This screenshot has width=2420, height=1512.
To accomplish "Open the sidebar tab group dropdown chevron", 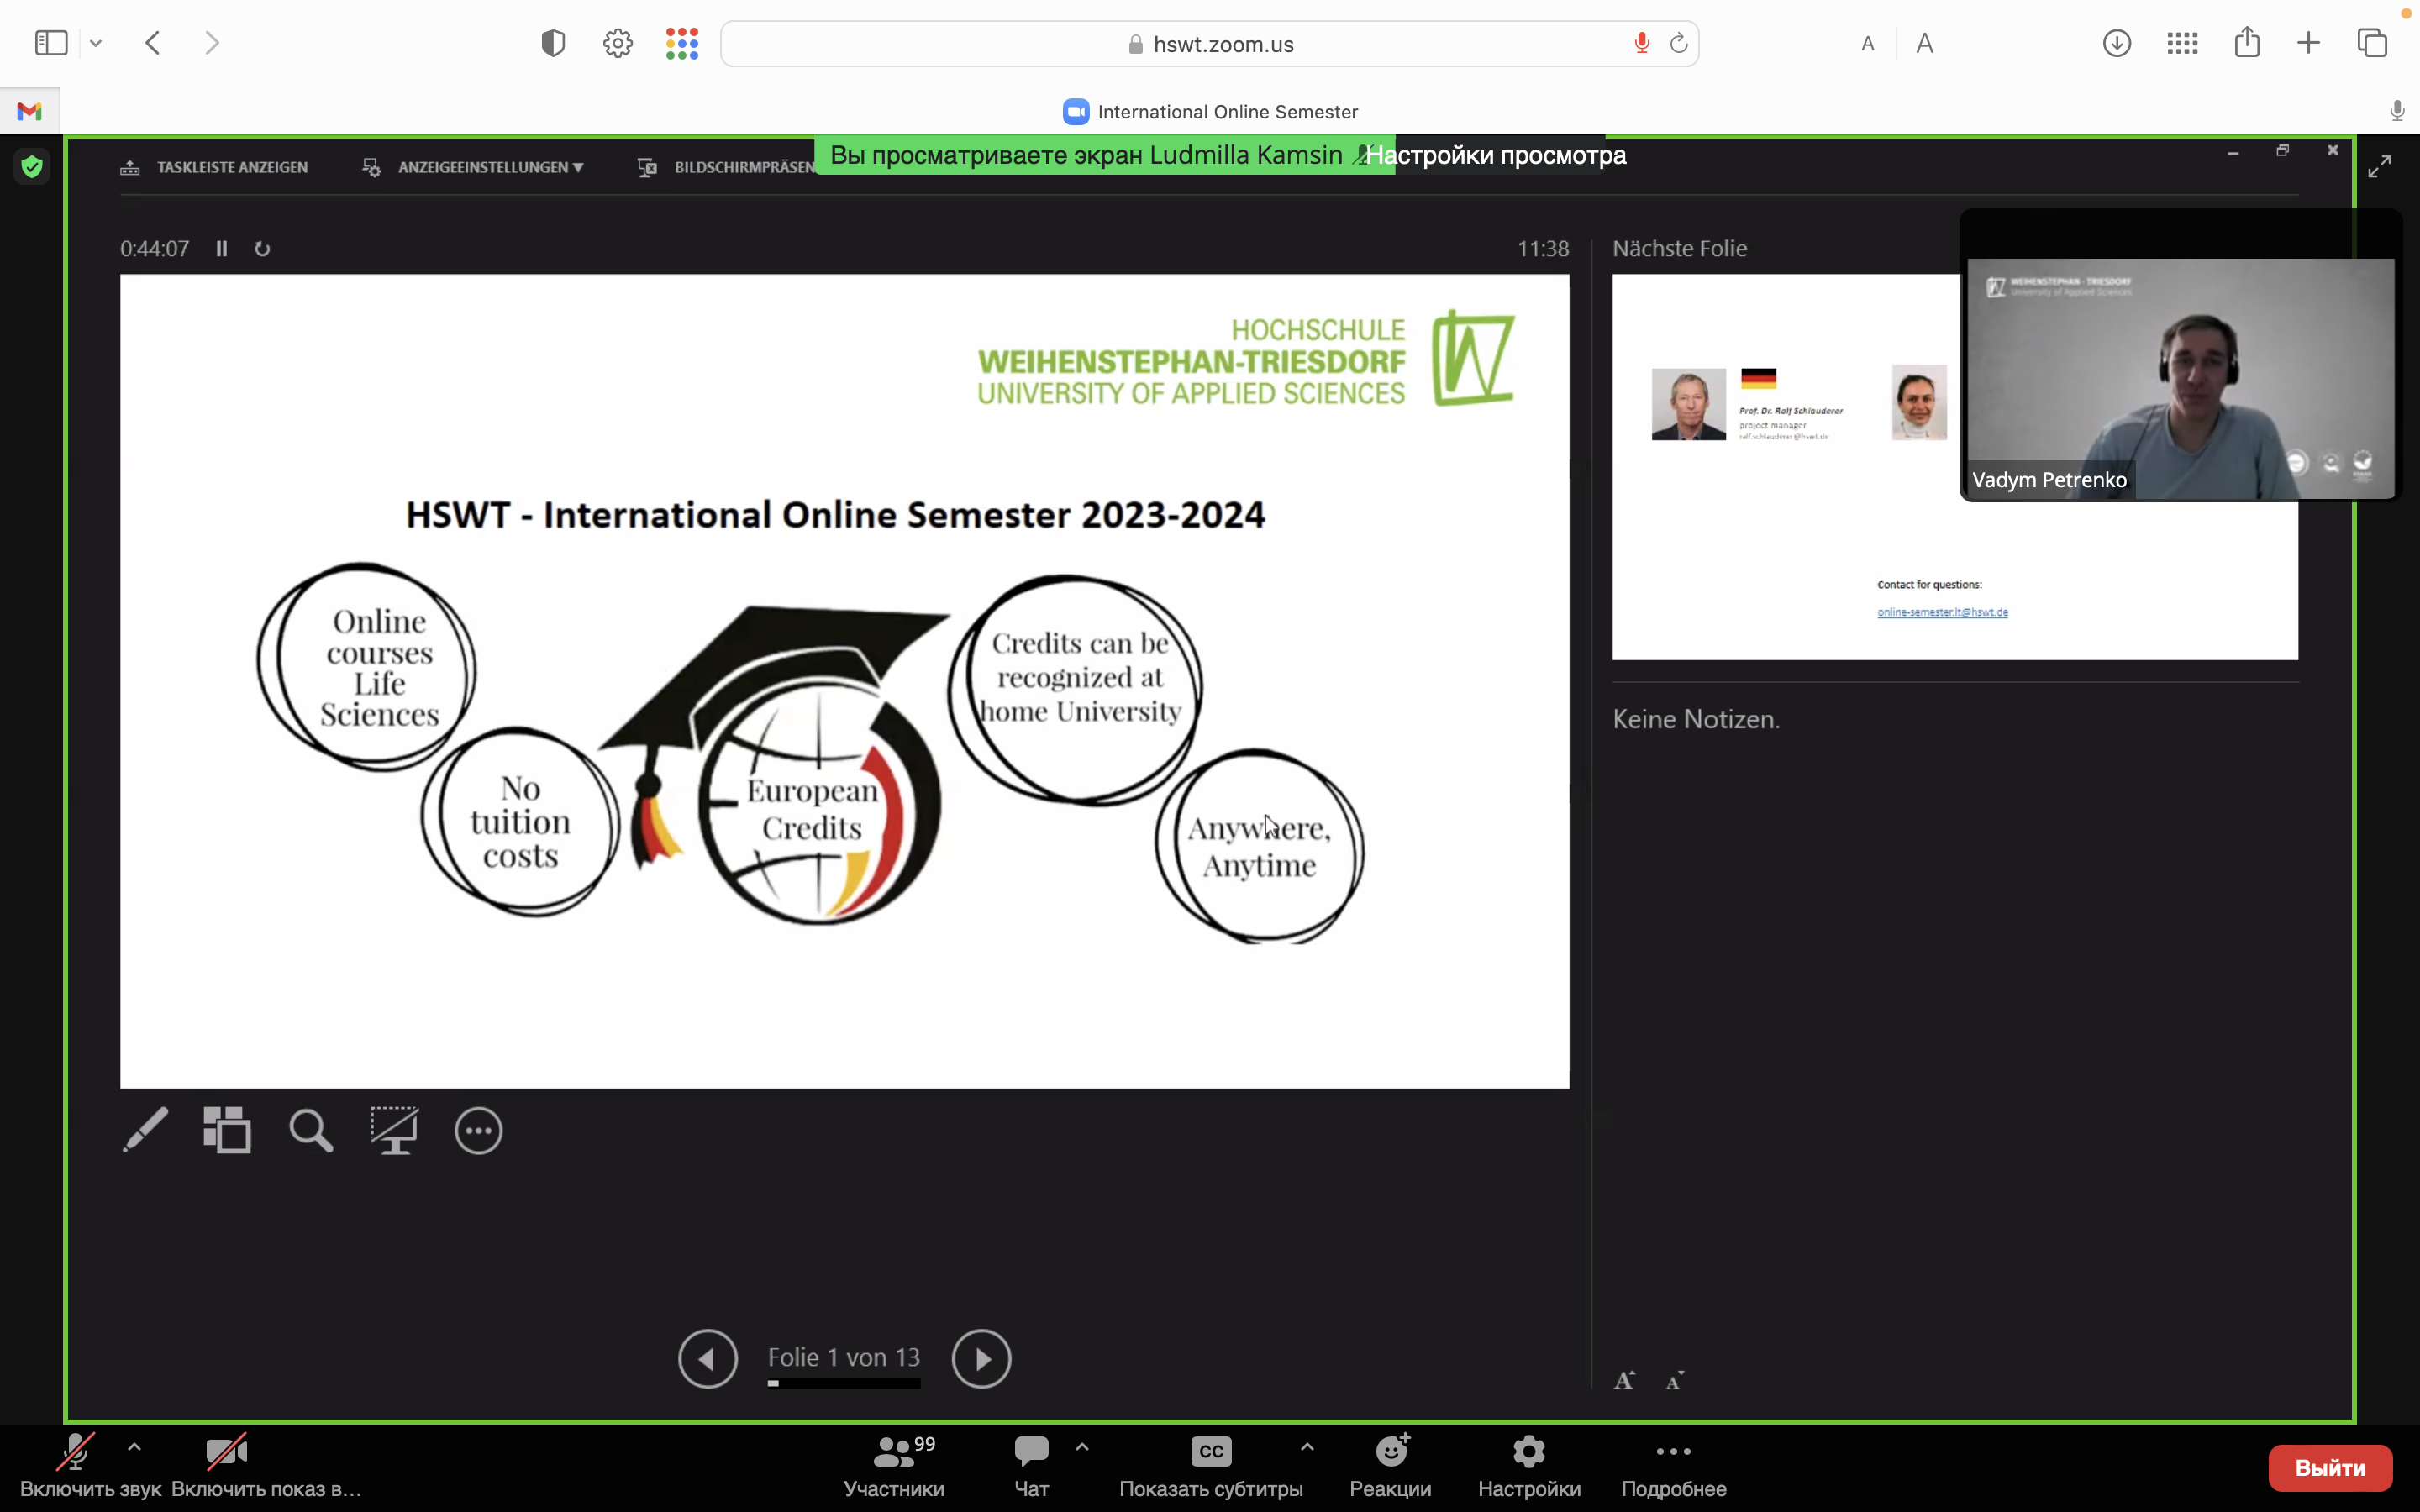I will [96, 43].
